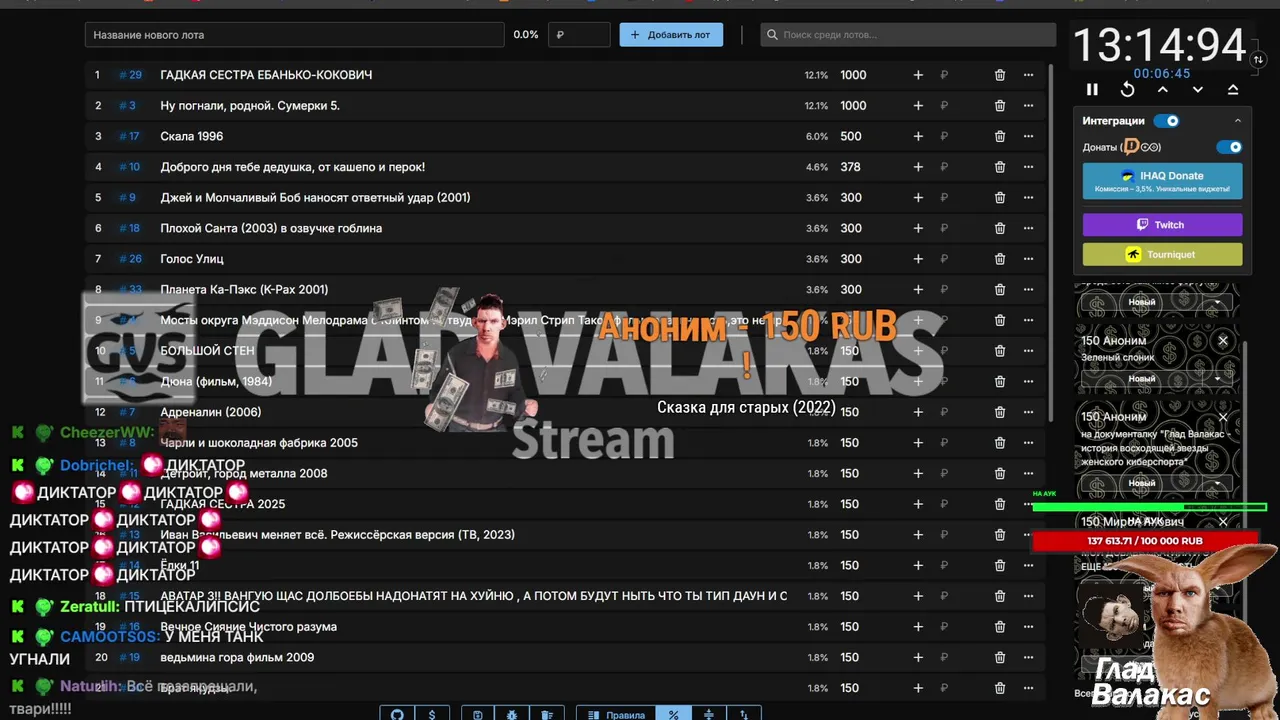Viewport: 1280px width, 720px height.
Task: Add amount to Голос Улиц lot
Action: point(918,259)
